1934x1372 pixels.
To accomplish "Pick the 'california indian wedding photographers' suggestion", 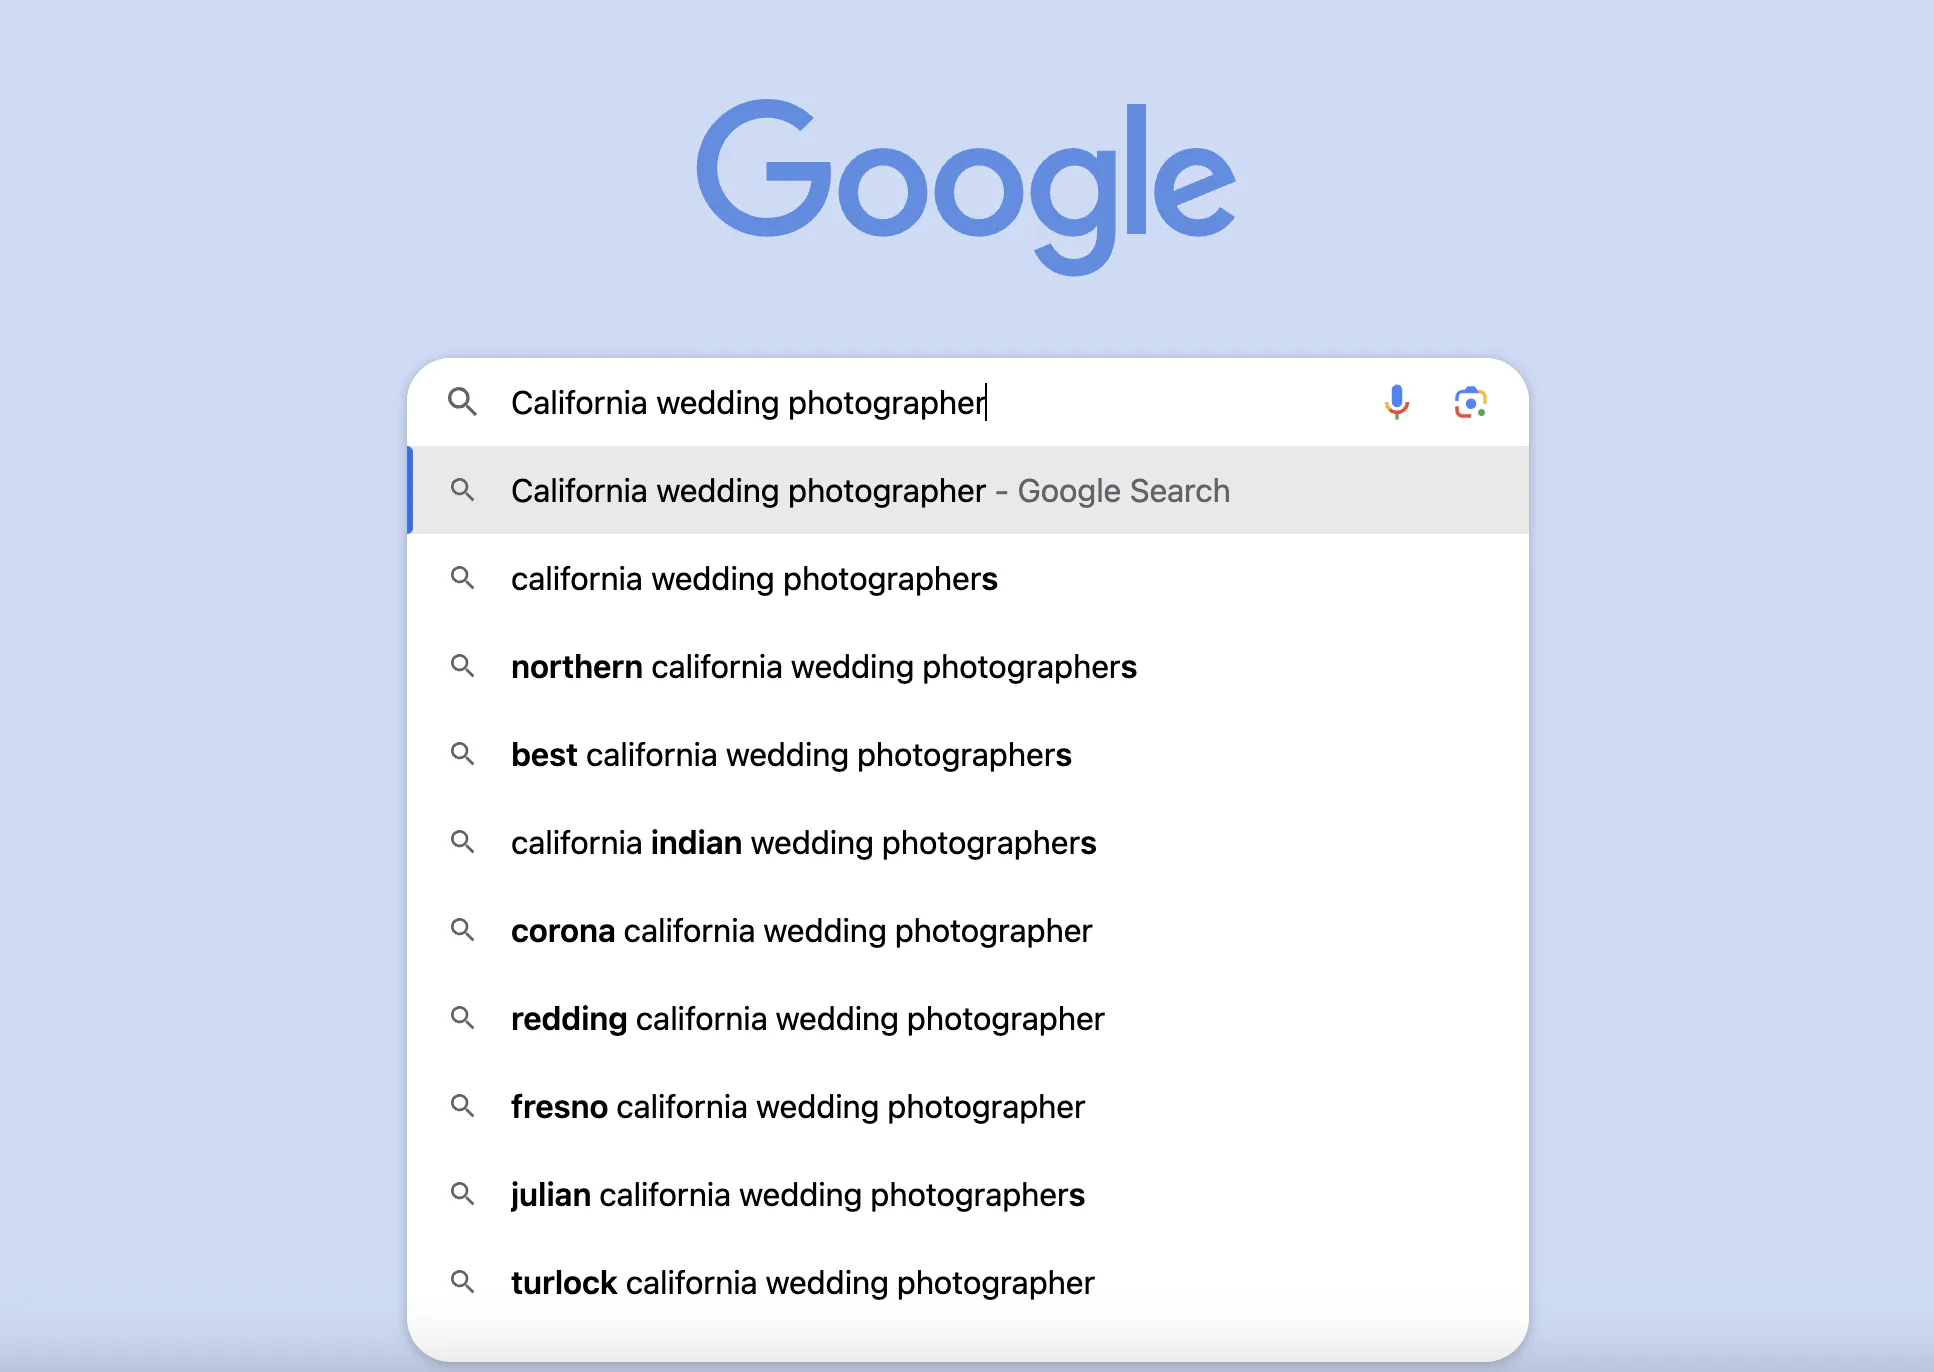I will (x=803, y=842).
